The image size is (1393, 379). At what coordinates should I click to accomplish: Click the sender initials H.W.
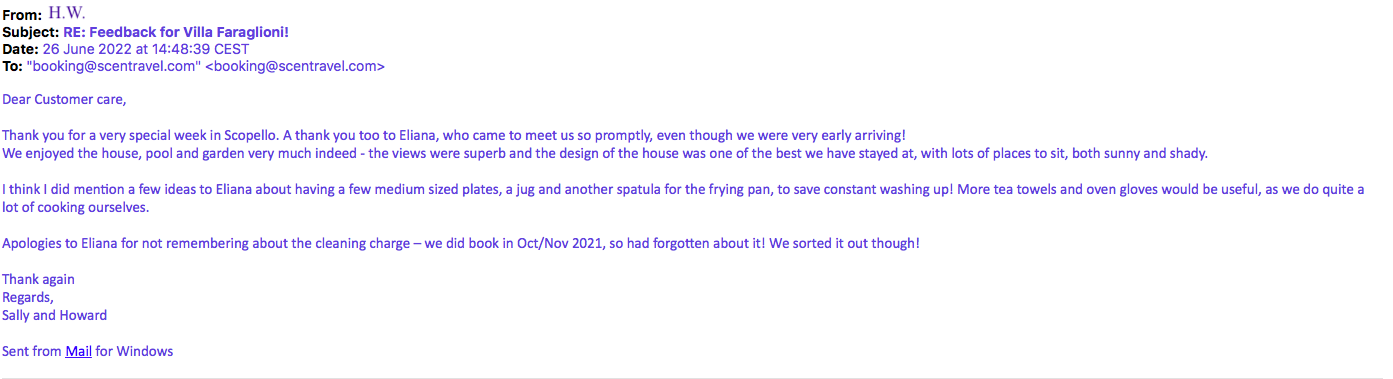(x=67, y=14)
